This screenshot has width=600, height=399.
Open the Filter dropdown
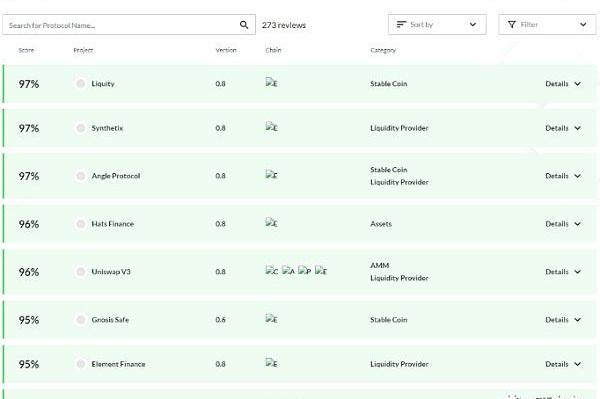(x=547, y=24)
